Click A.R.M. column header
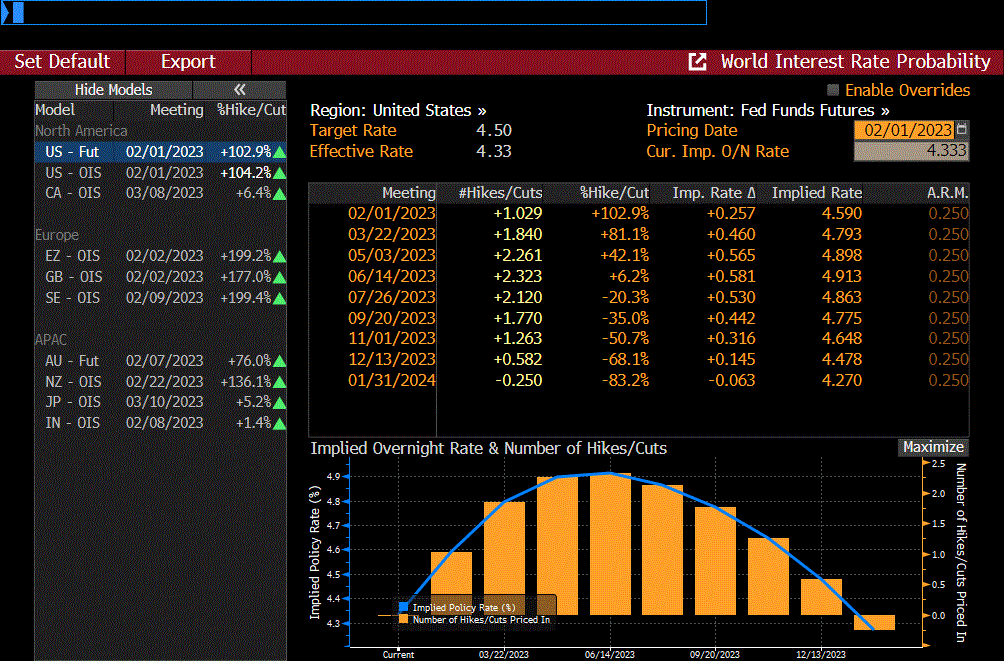 948,193
